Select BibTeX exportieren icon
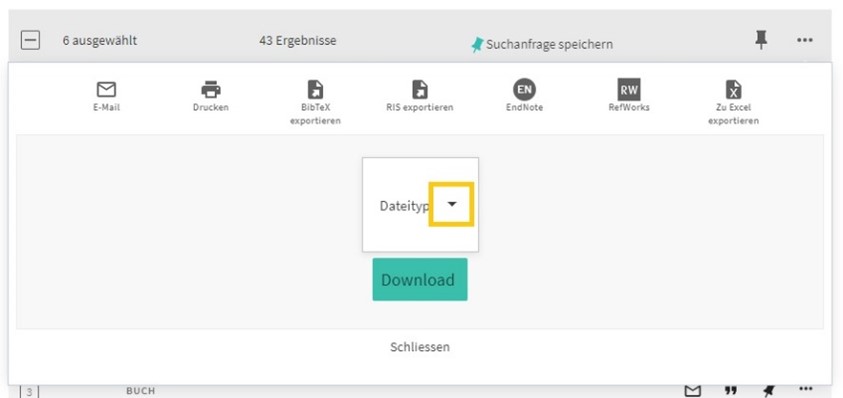 [x=316, y=89]
